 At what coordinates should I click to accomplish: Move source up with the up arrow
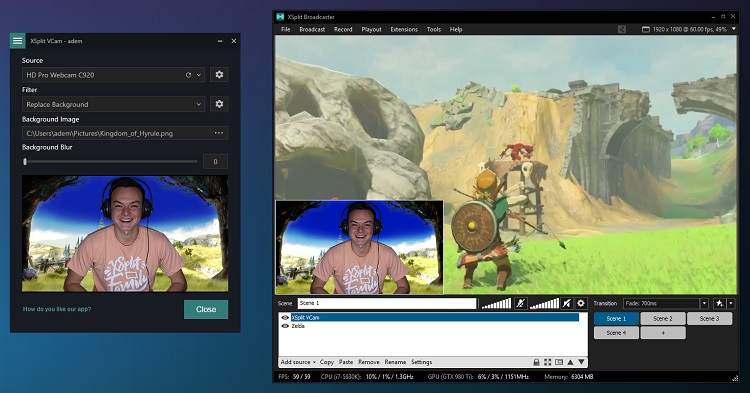(570, 362)
